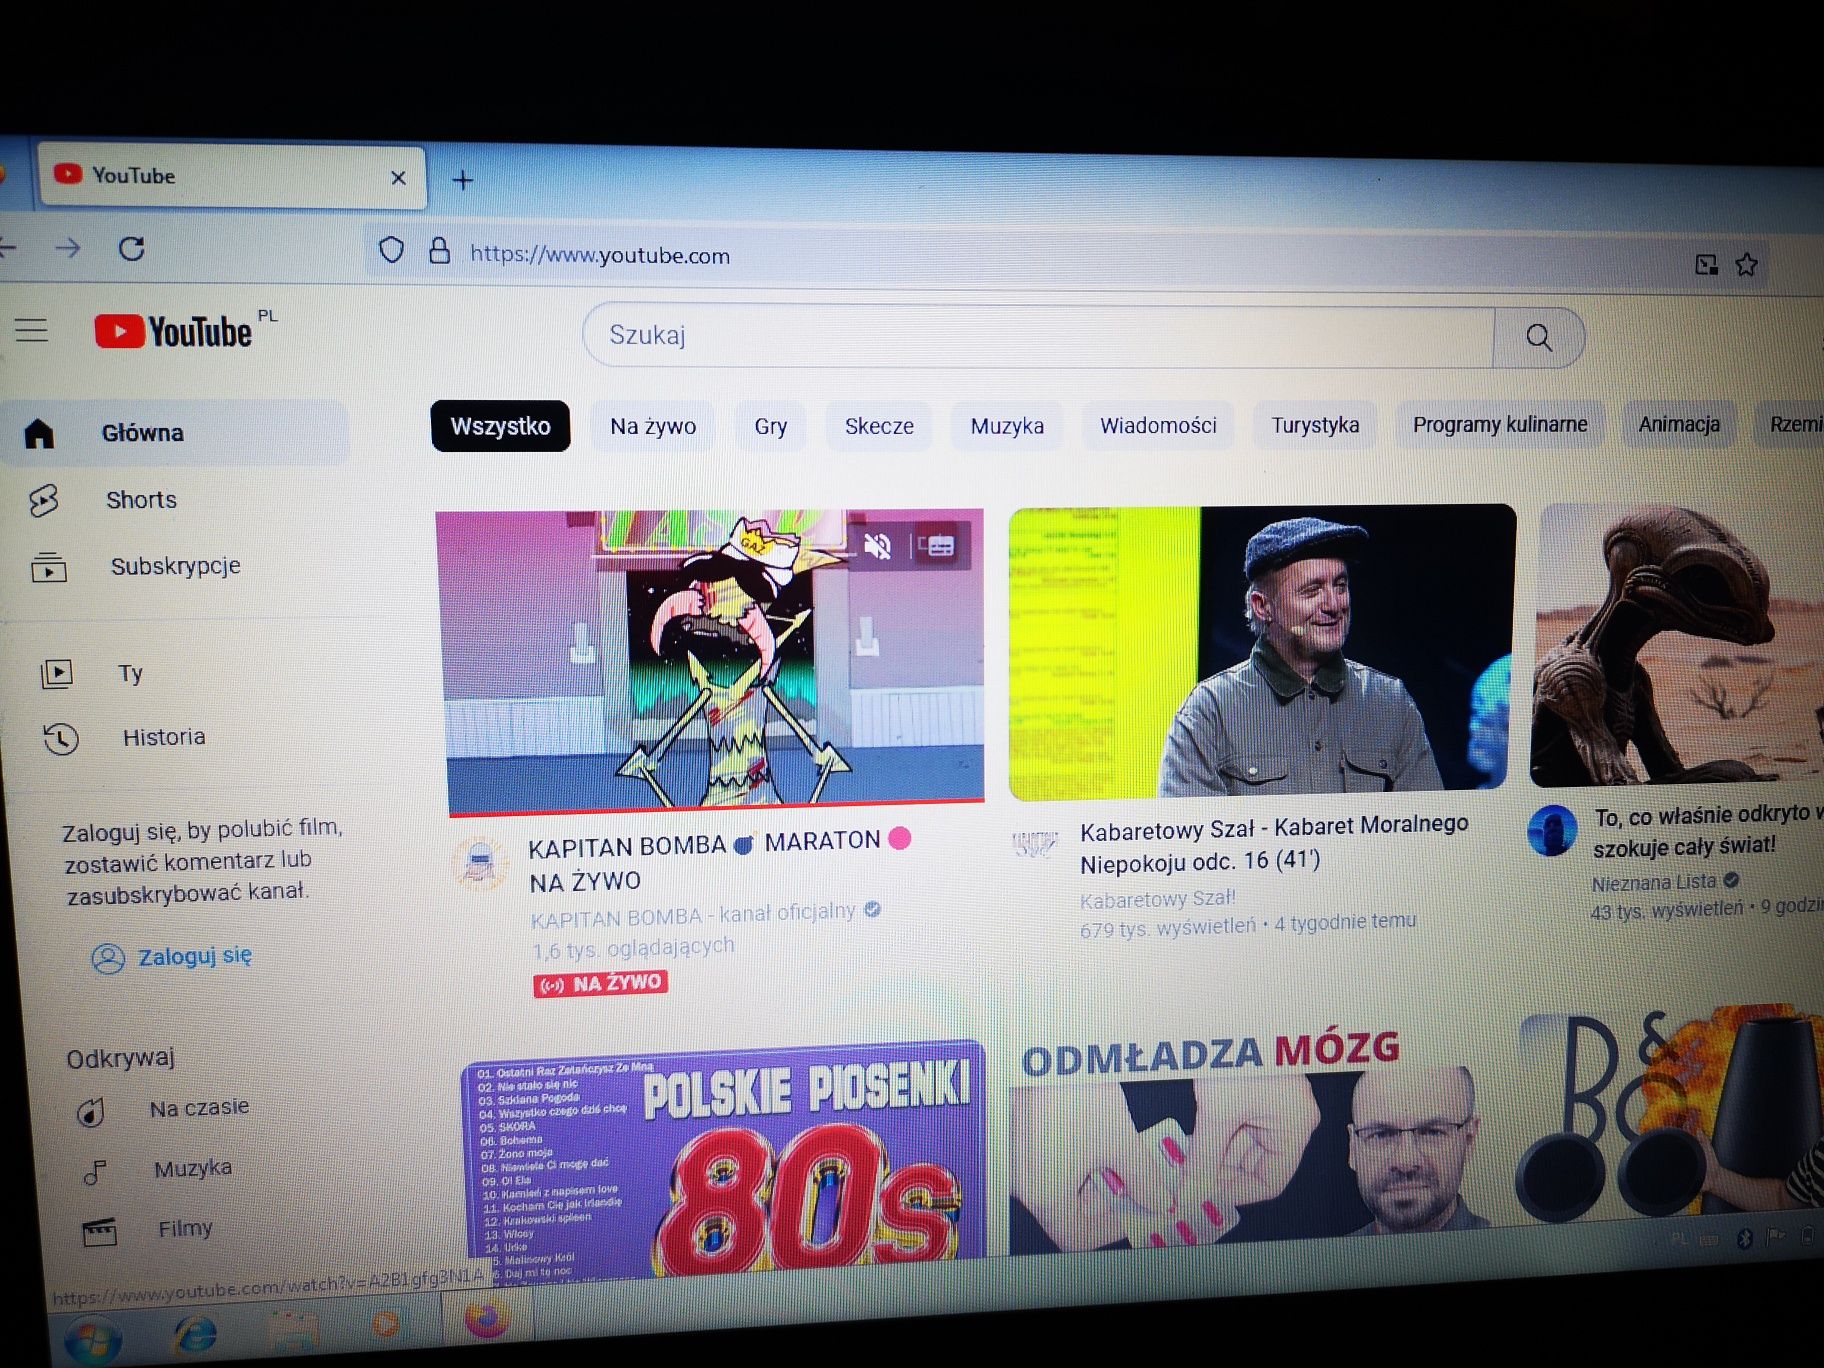
Task: Open a new browser tab
Action: (463, 180)
